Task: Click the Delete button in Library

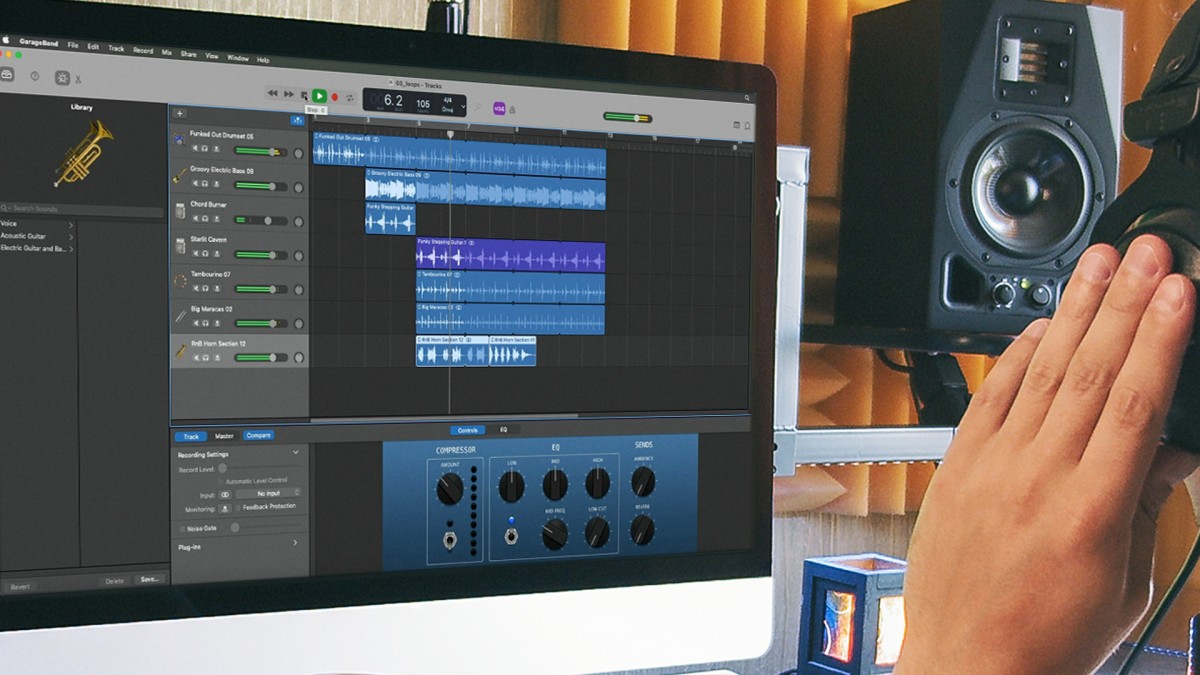Action: pyautogui.click(x=115, y=581)
